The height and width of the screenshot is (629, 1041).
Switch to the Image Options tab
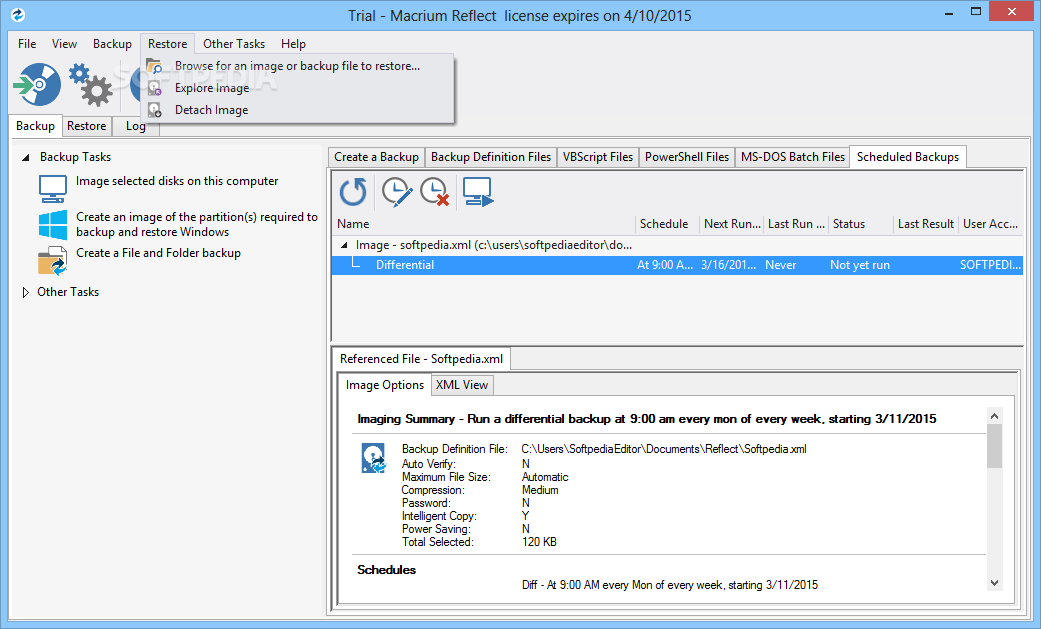pyautogui.click(x=385, y=385)
